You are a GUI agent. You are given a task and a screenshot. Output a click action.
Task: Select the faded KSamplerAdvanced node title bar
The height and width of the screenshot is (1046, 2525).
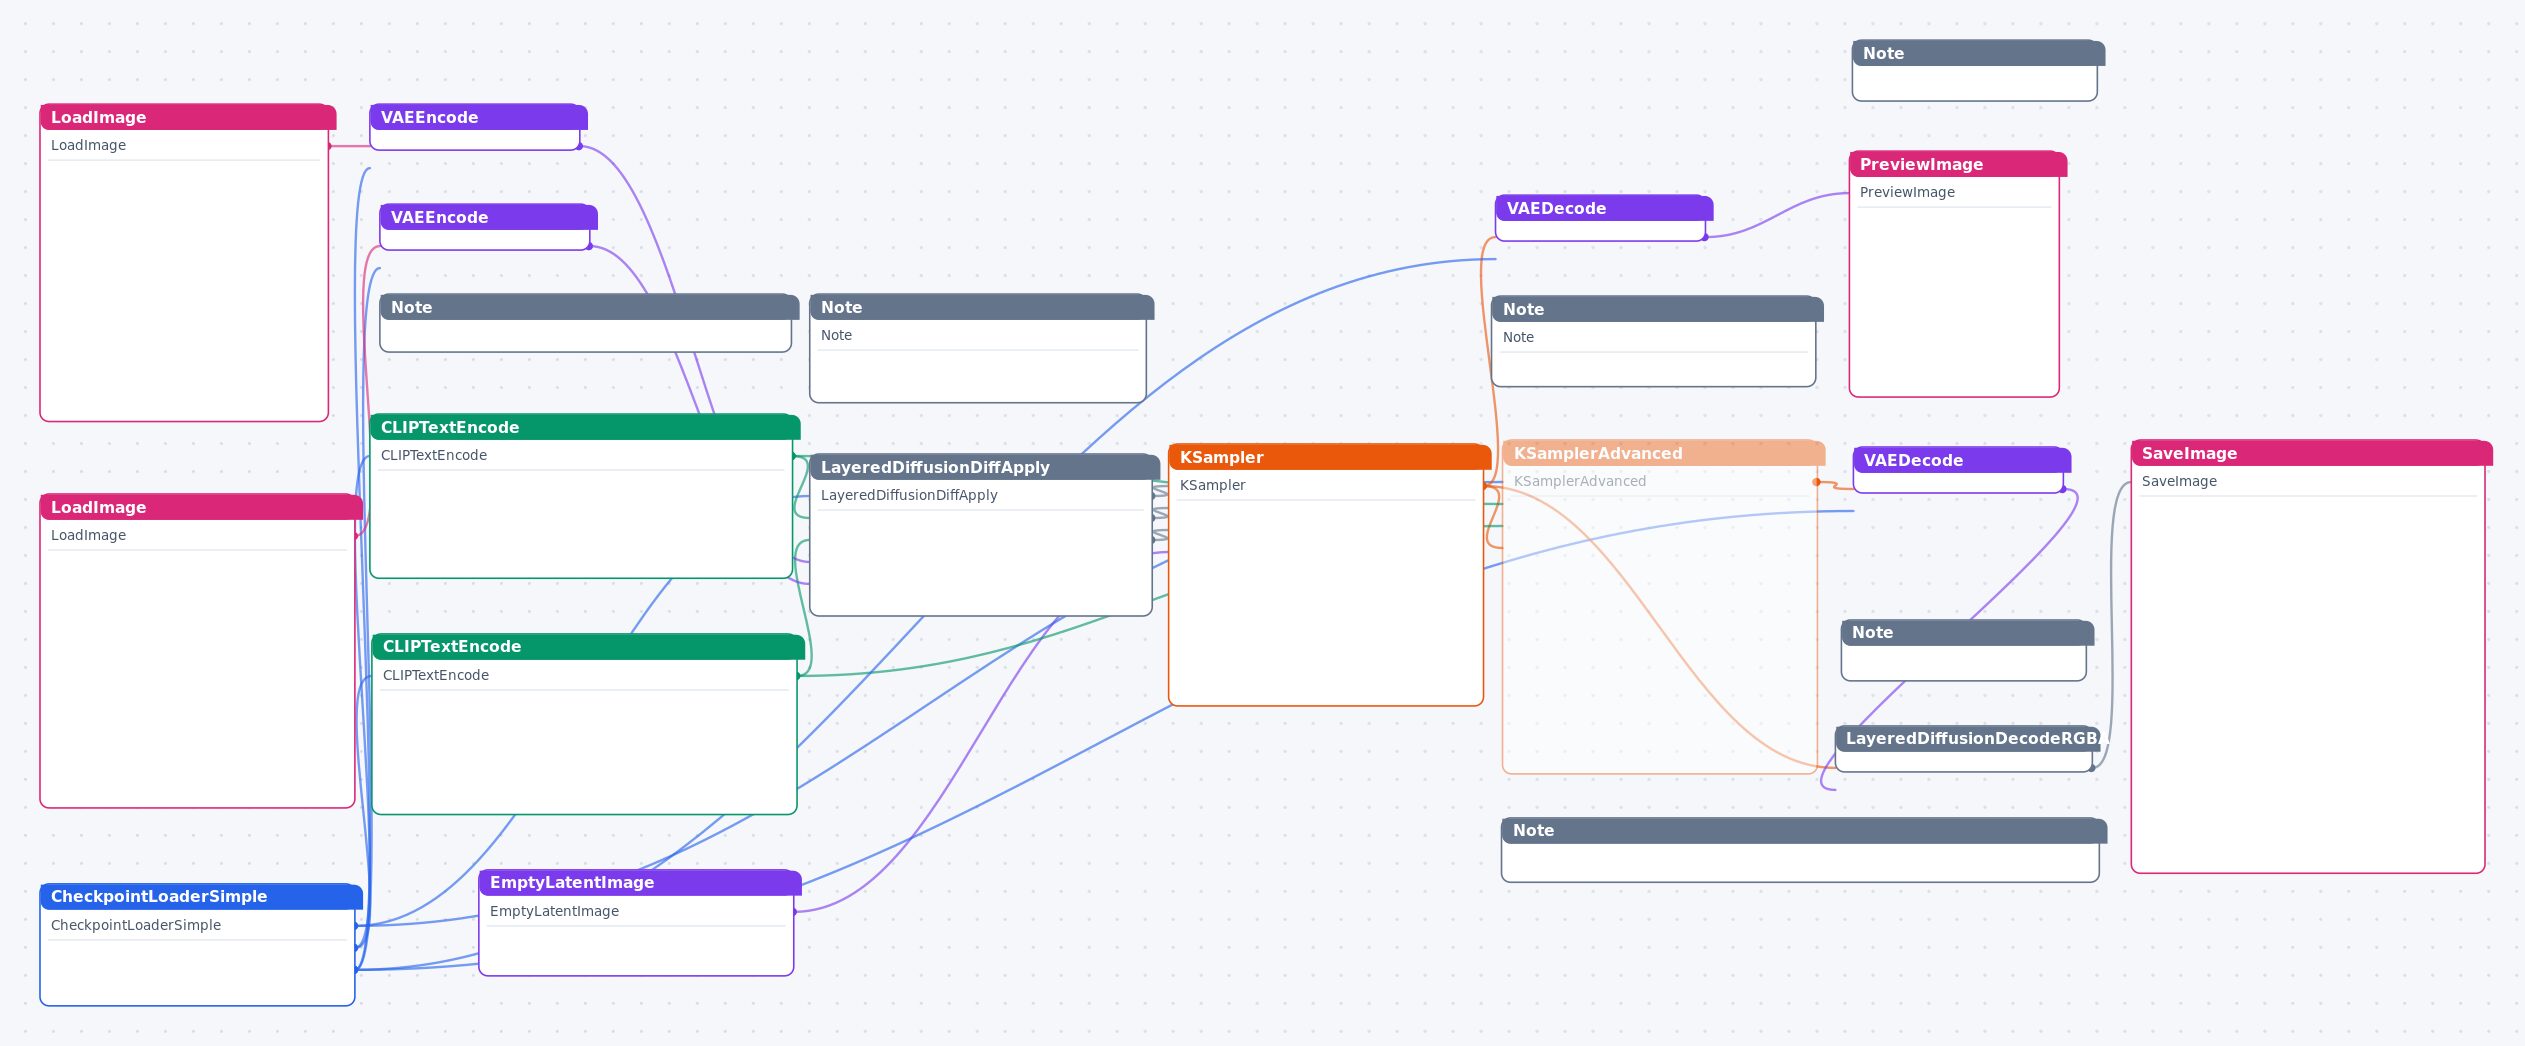pos(1663,453)
